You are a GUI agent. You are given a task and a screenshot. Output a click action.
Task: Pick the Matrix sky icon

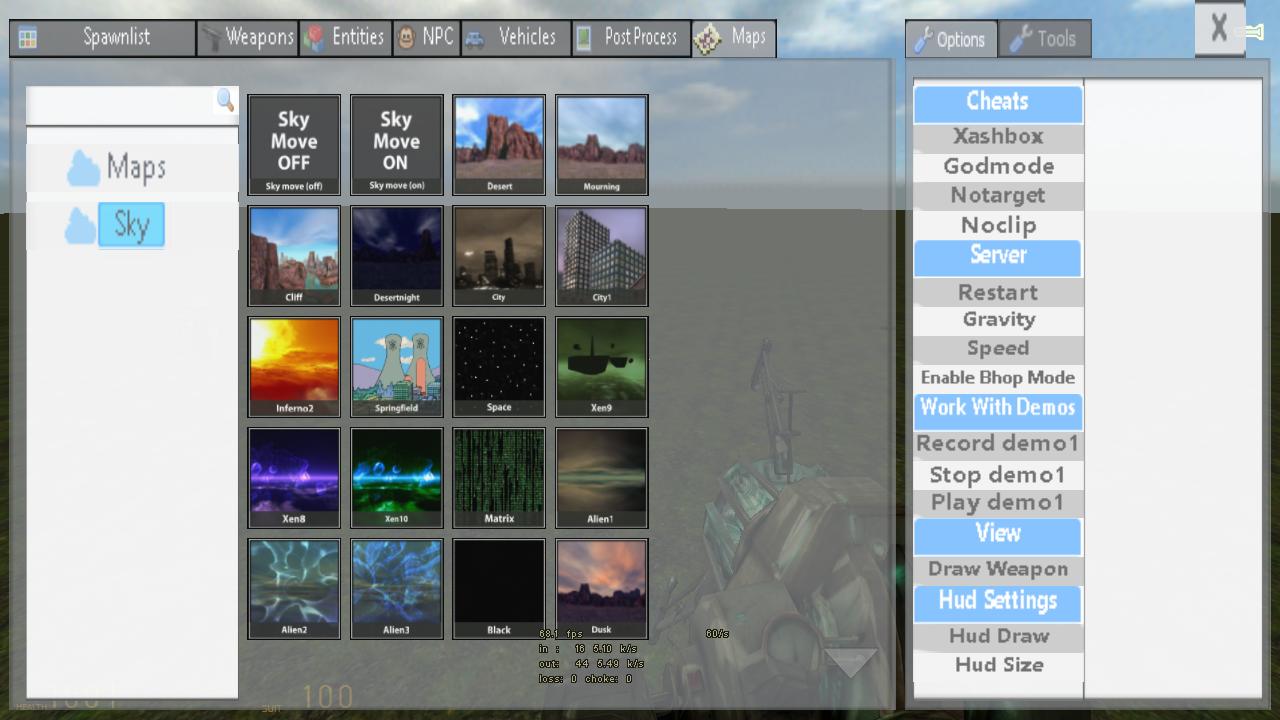498,477
